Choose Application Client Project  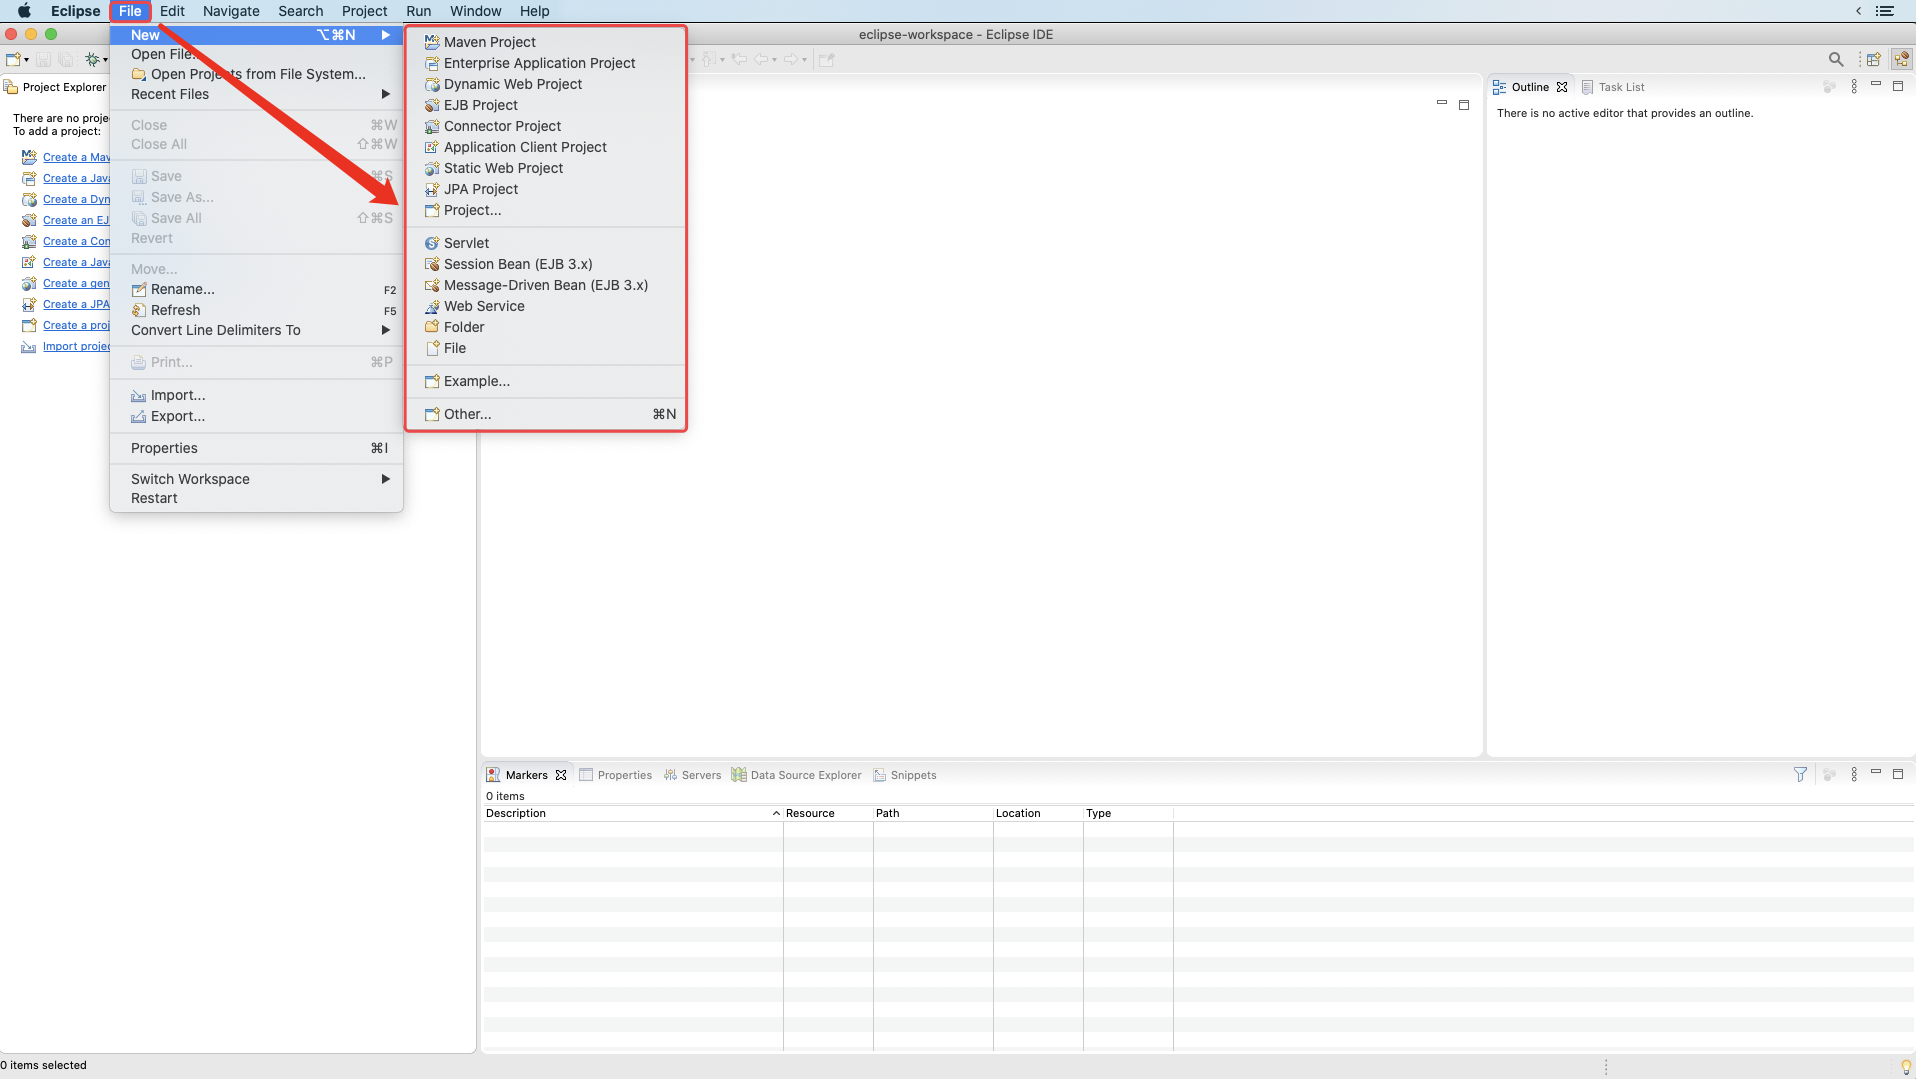tap(546, 147)
